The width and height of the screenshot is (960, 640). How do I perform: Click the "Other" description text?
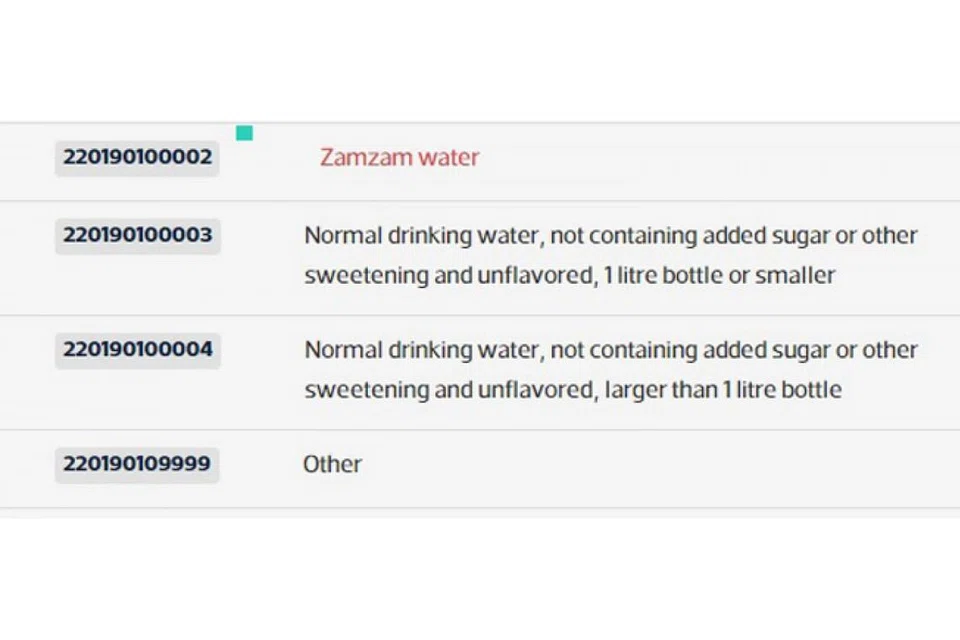coord(332,464)
